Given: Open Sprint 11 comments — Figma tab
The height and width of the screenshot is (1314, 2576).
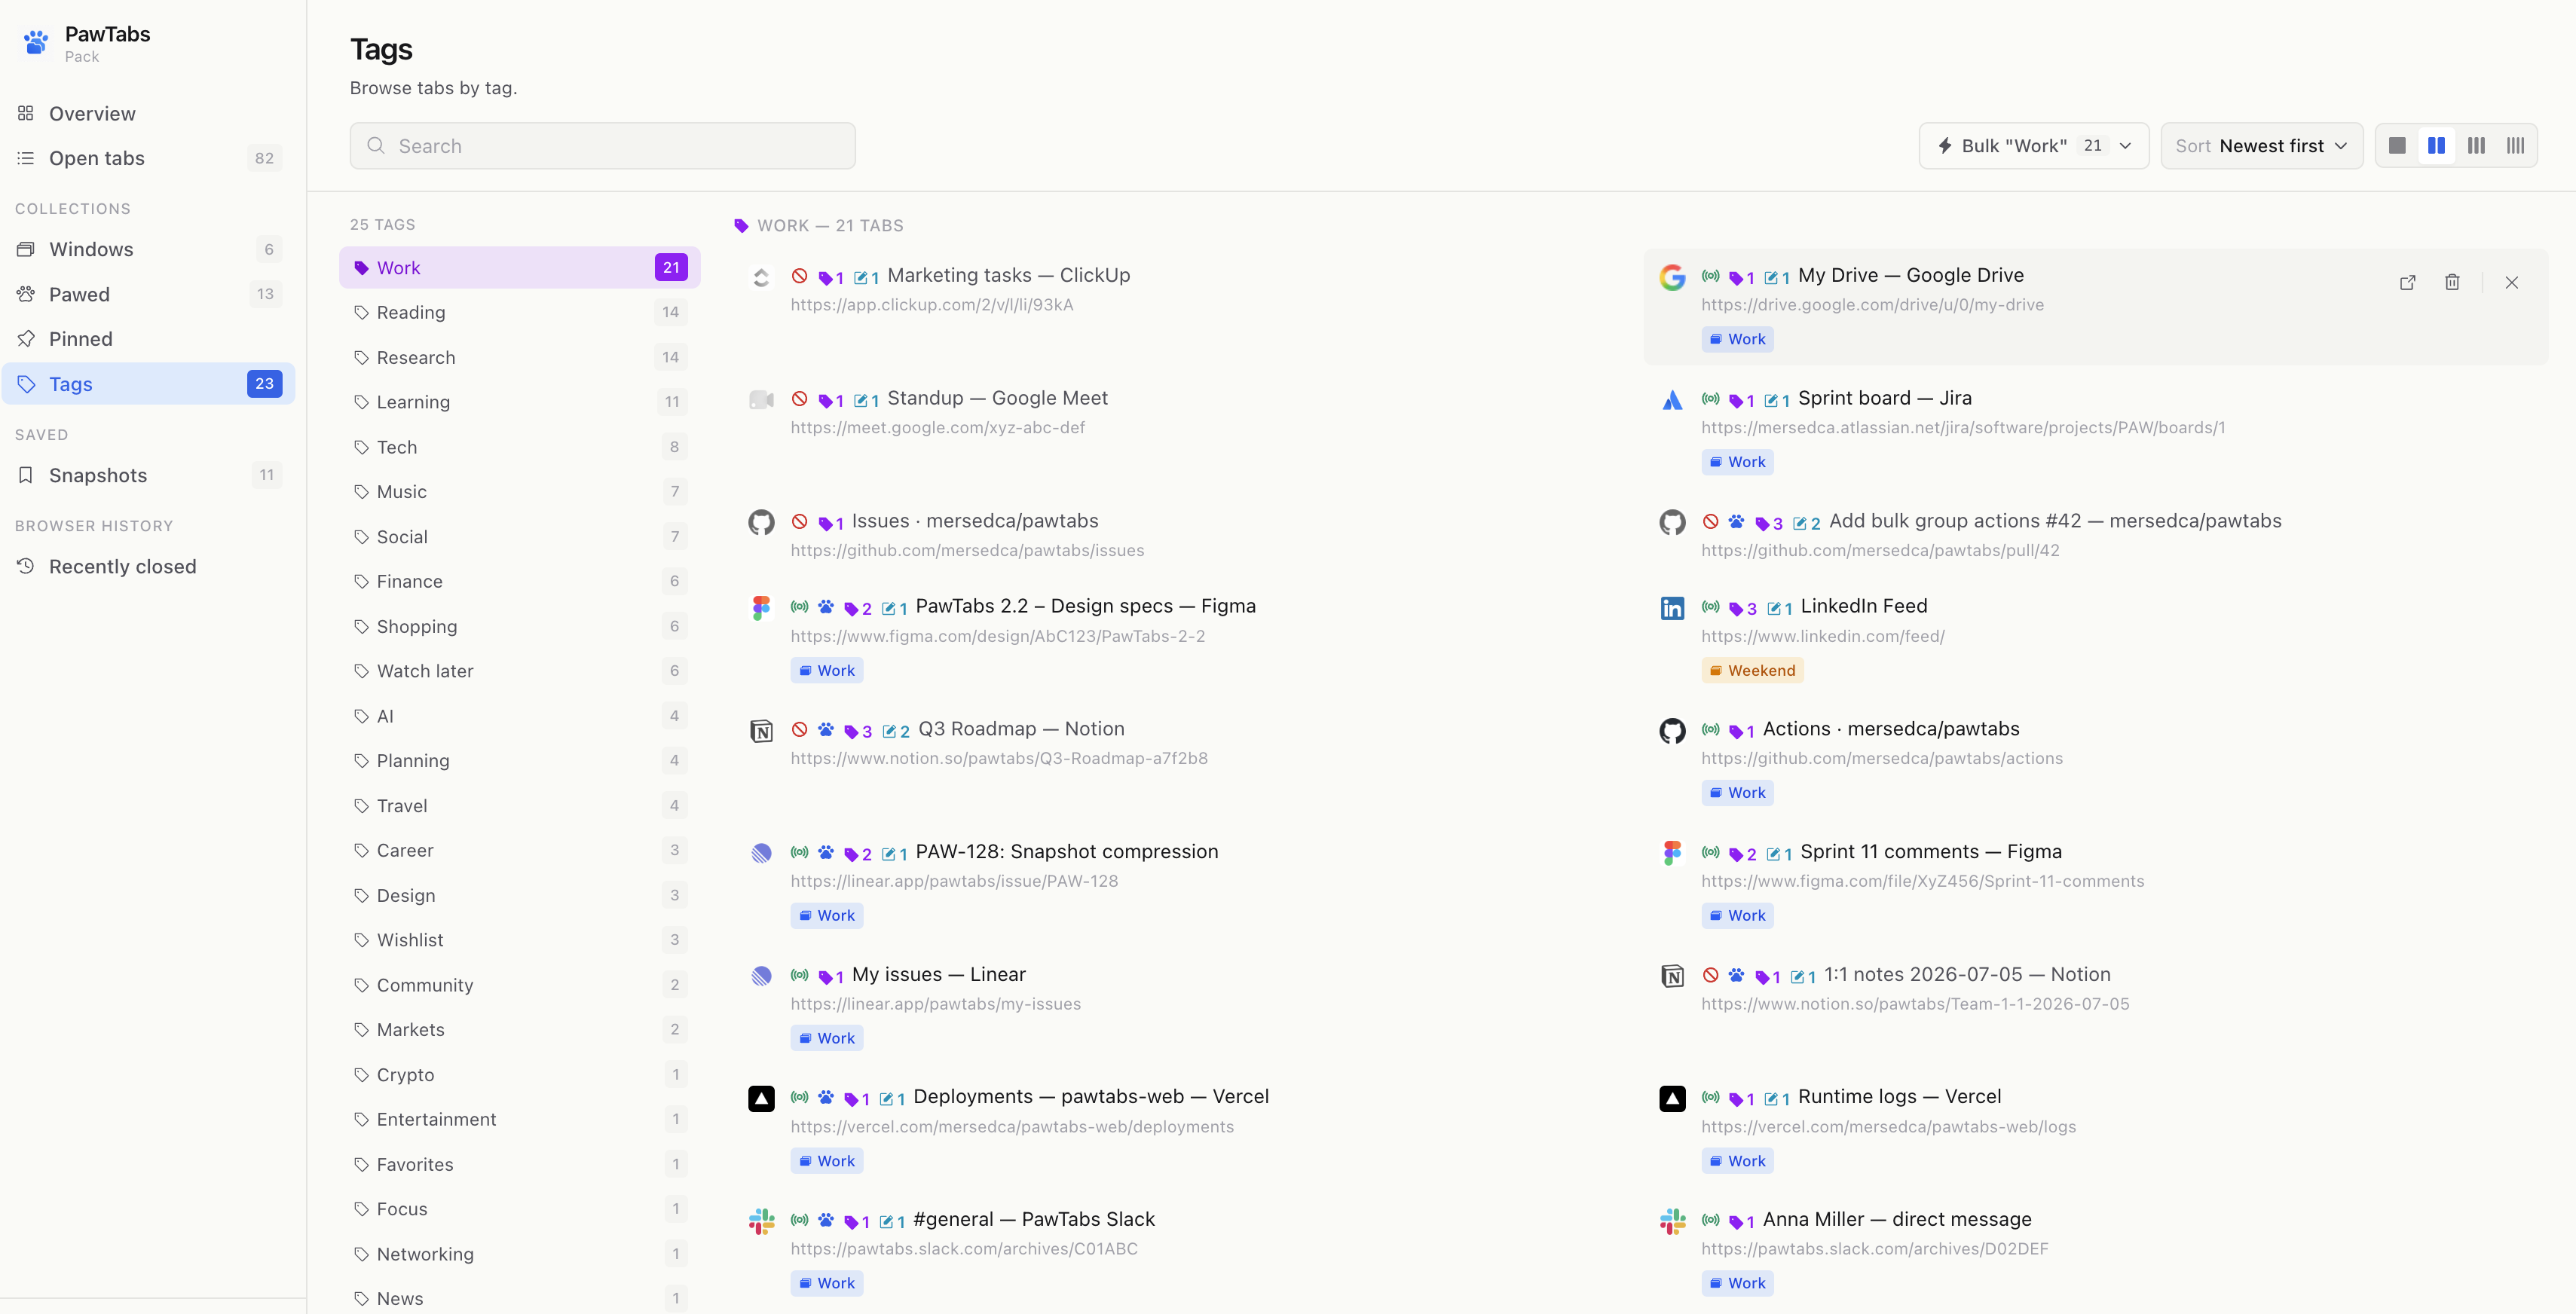Looking at the screenshot, I should pos(1930,852).
